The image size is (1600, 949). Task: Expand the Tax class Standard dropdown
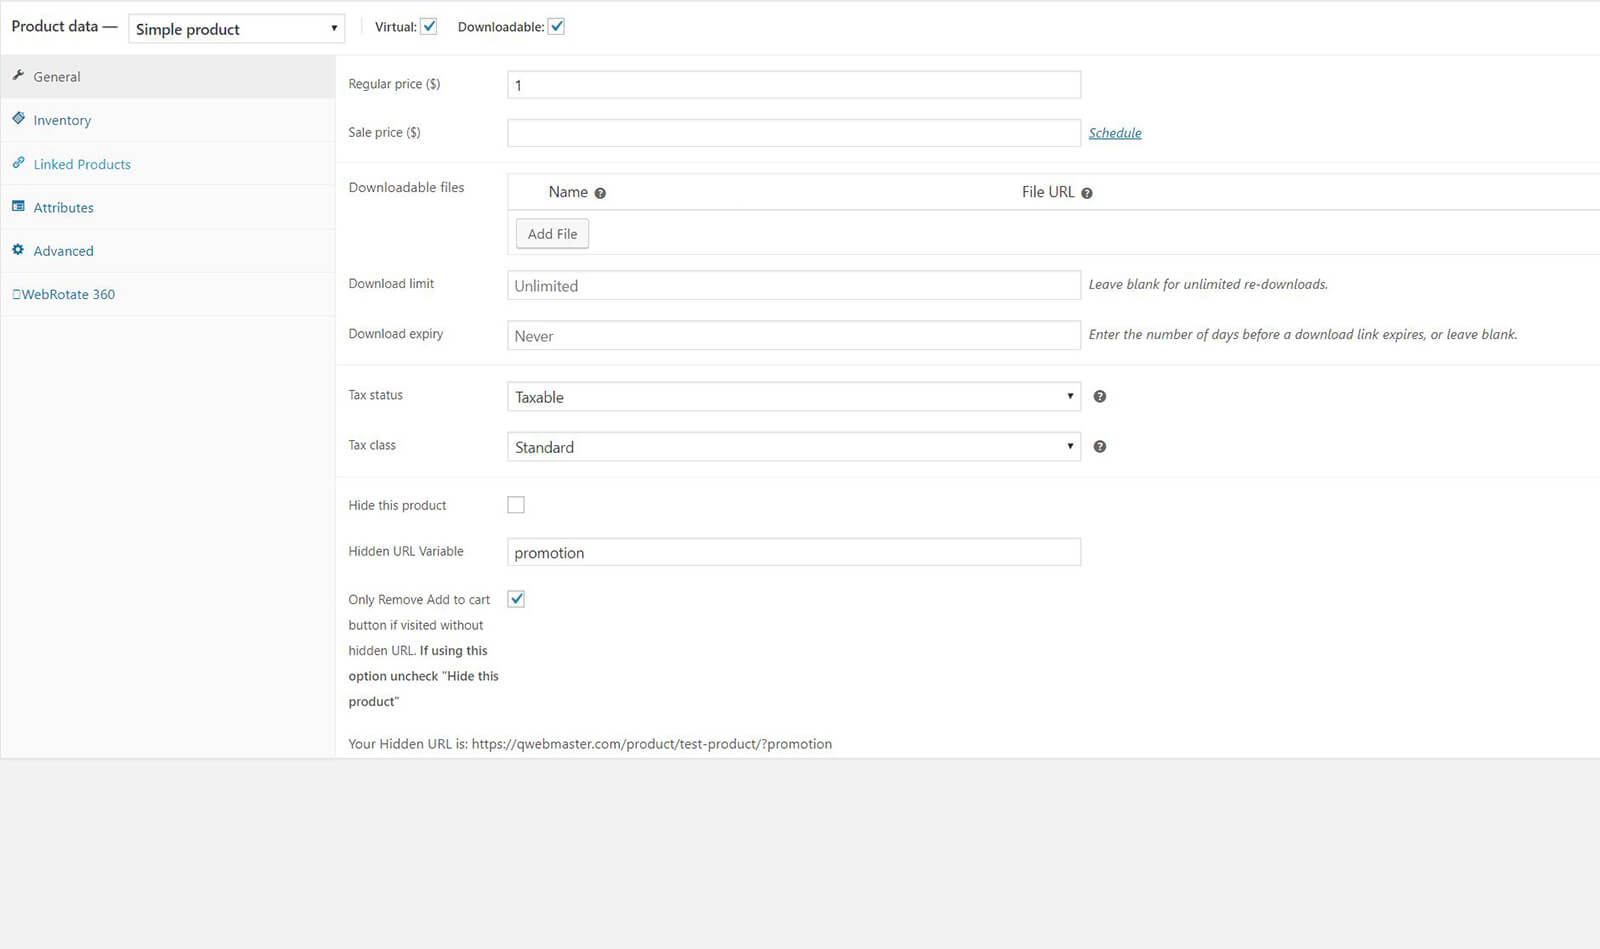[793, 447]
